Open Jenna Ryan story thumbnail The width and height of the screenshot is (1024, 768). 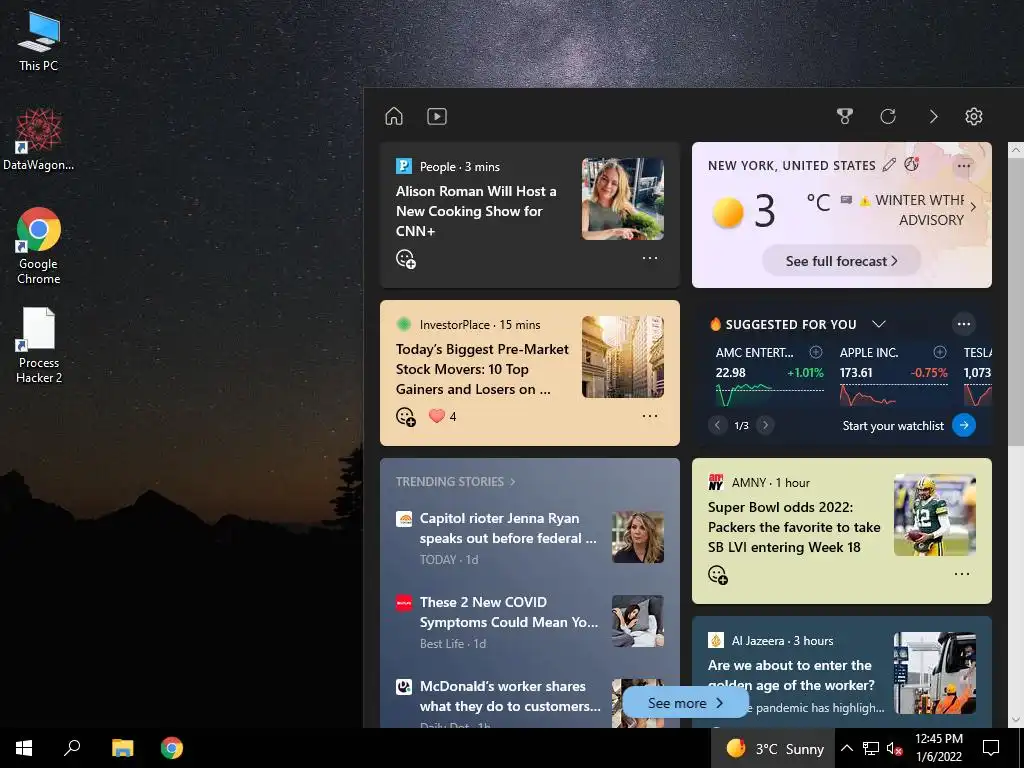pyautogui.click(x=637, y=537)
